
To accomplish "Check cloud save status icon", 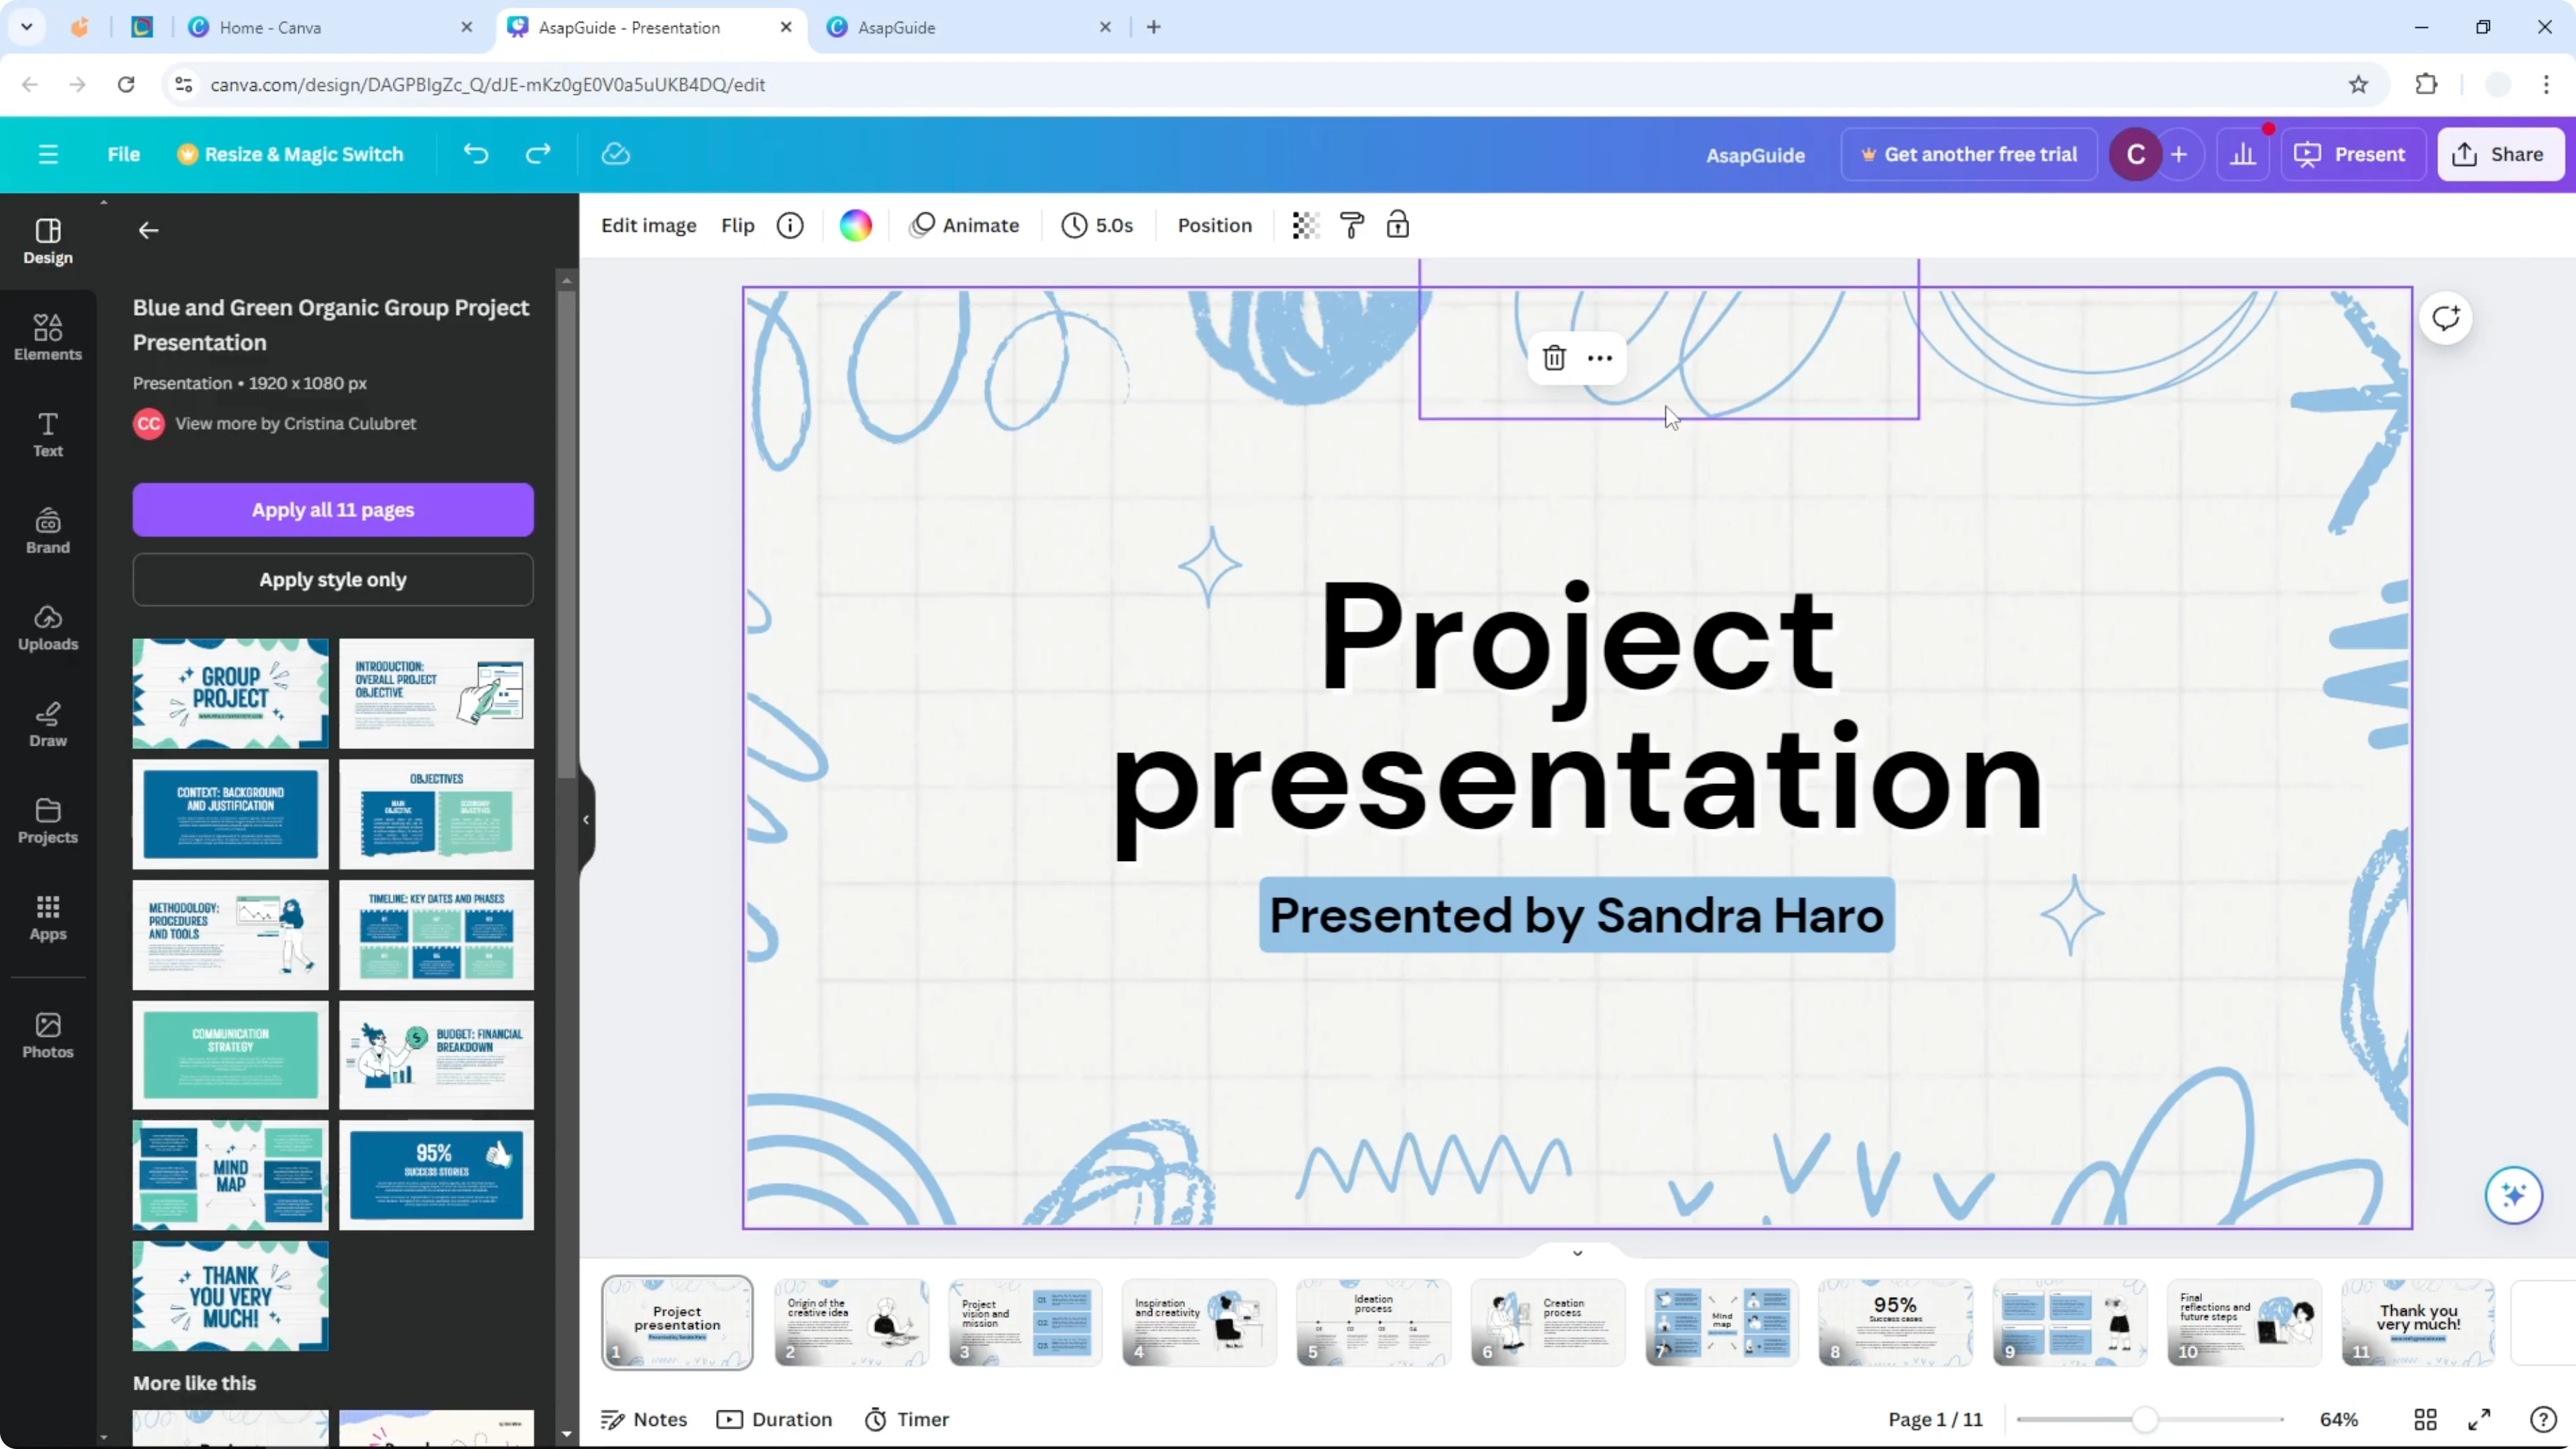I will pyautogui.click(x=616, y=154).
